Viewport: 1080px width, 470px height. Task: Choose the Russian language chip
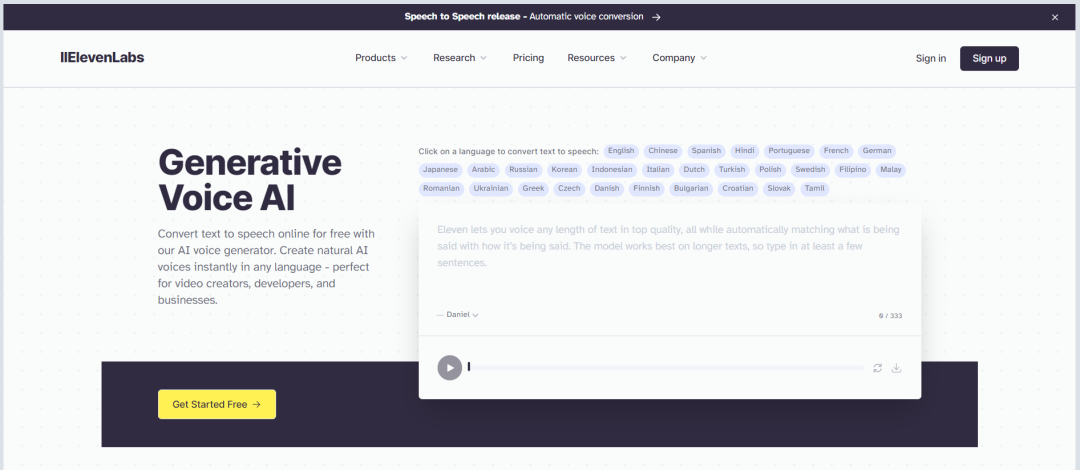click(x=523, y=170)
